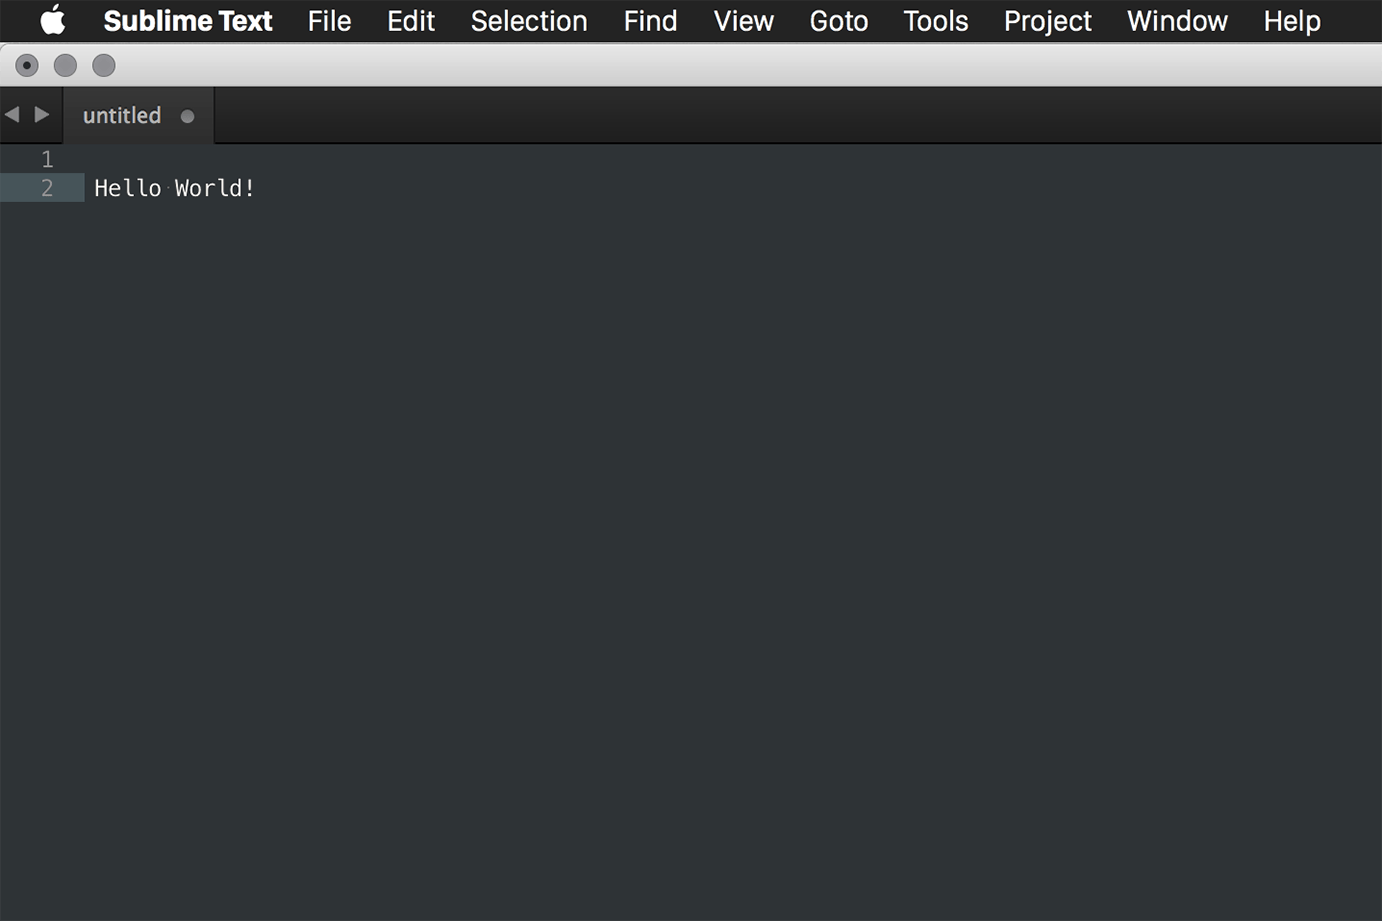Select line number 2 in the gutter
This screenshot has width=1382, height=921.
click(x=47, y=188)
